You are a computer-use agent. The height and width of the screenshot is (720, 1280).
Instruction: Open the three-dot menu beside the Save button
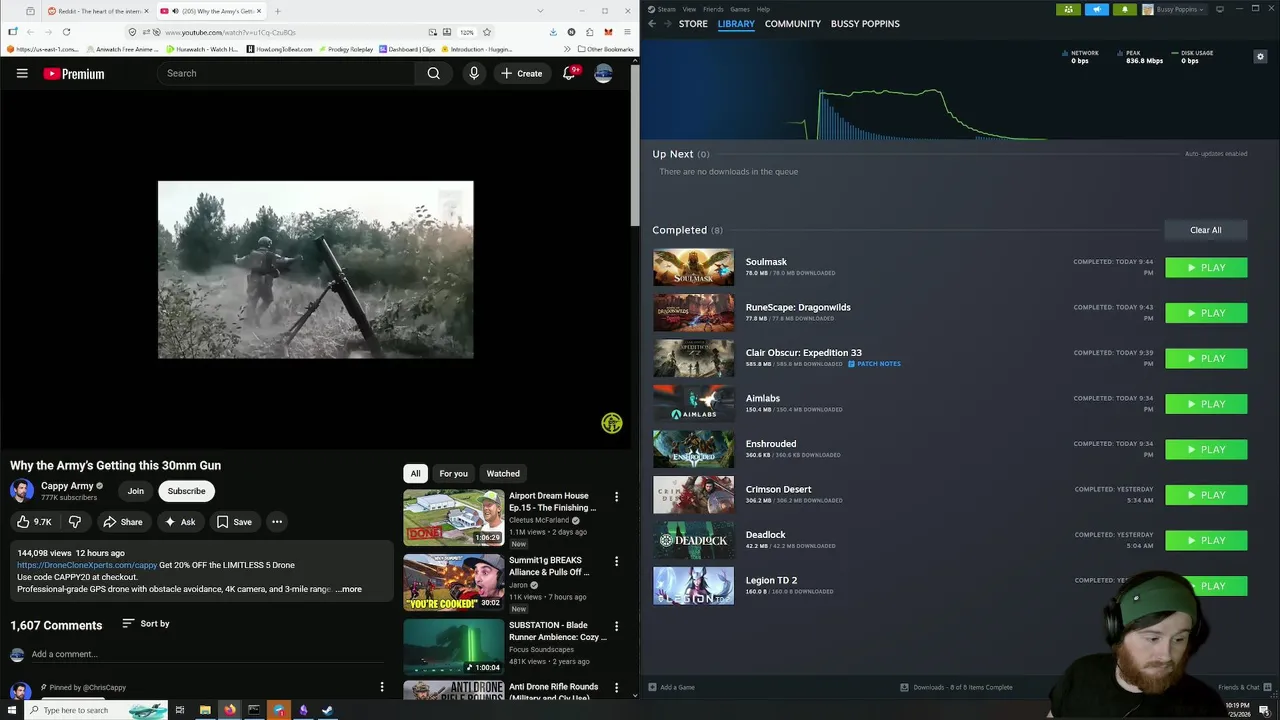coord(277,522)
